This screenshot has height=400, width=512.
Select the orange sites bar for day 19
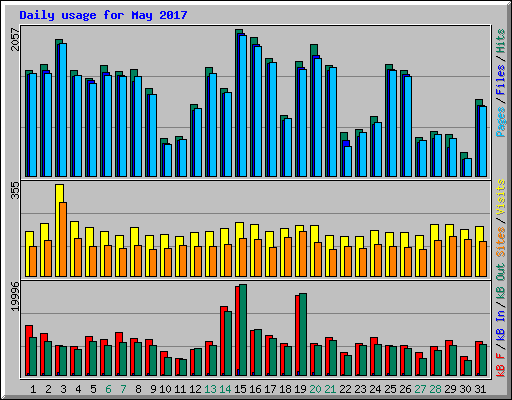click(x=303, y=254)
